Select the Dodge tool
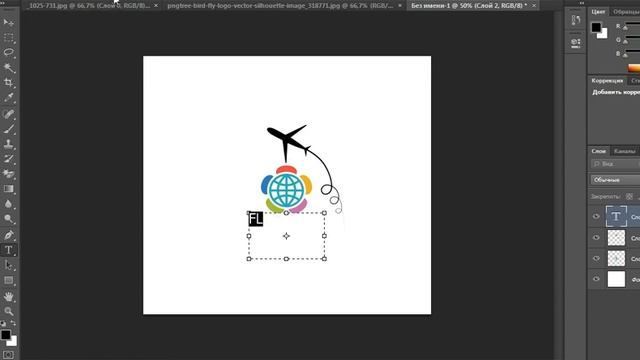The width and height of the screenshot is (640, 360). (x=8, y=219)
